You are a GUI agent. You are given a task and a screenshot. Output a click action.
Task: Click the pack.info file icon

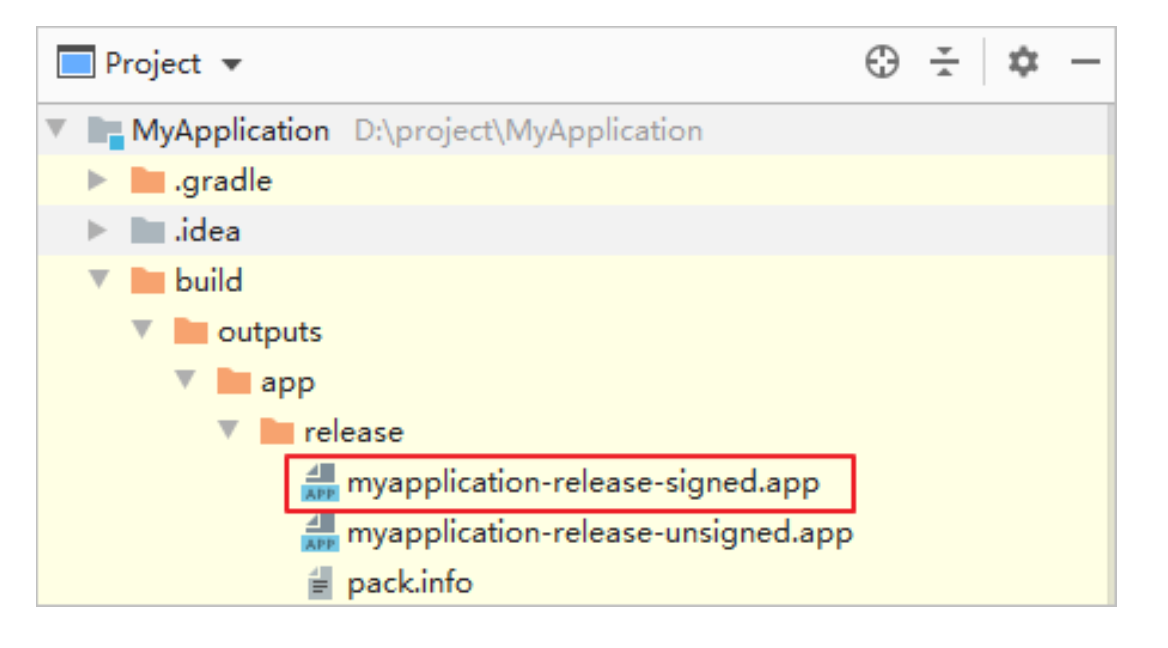coord(320,583)
